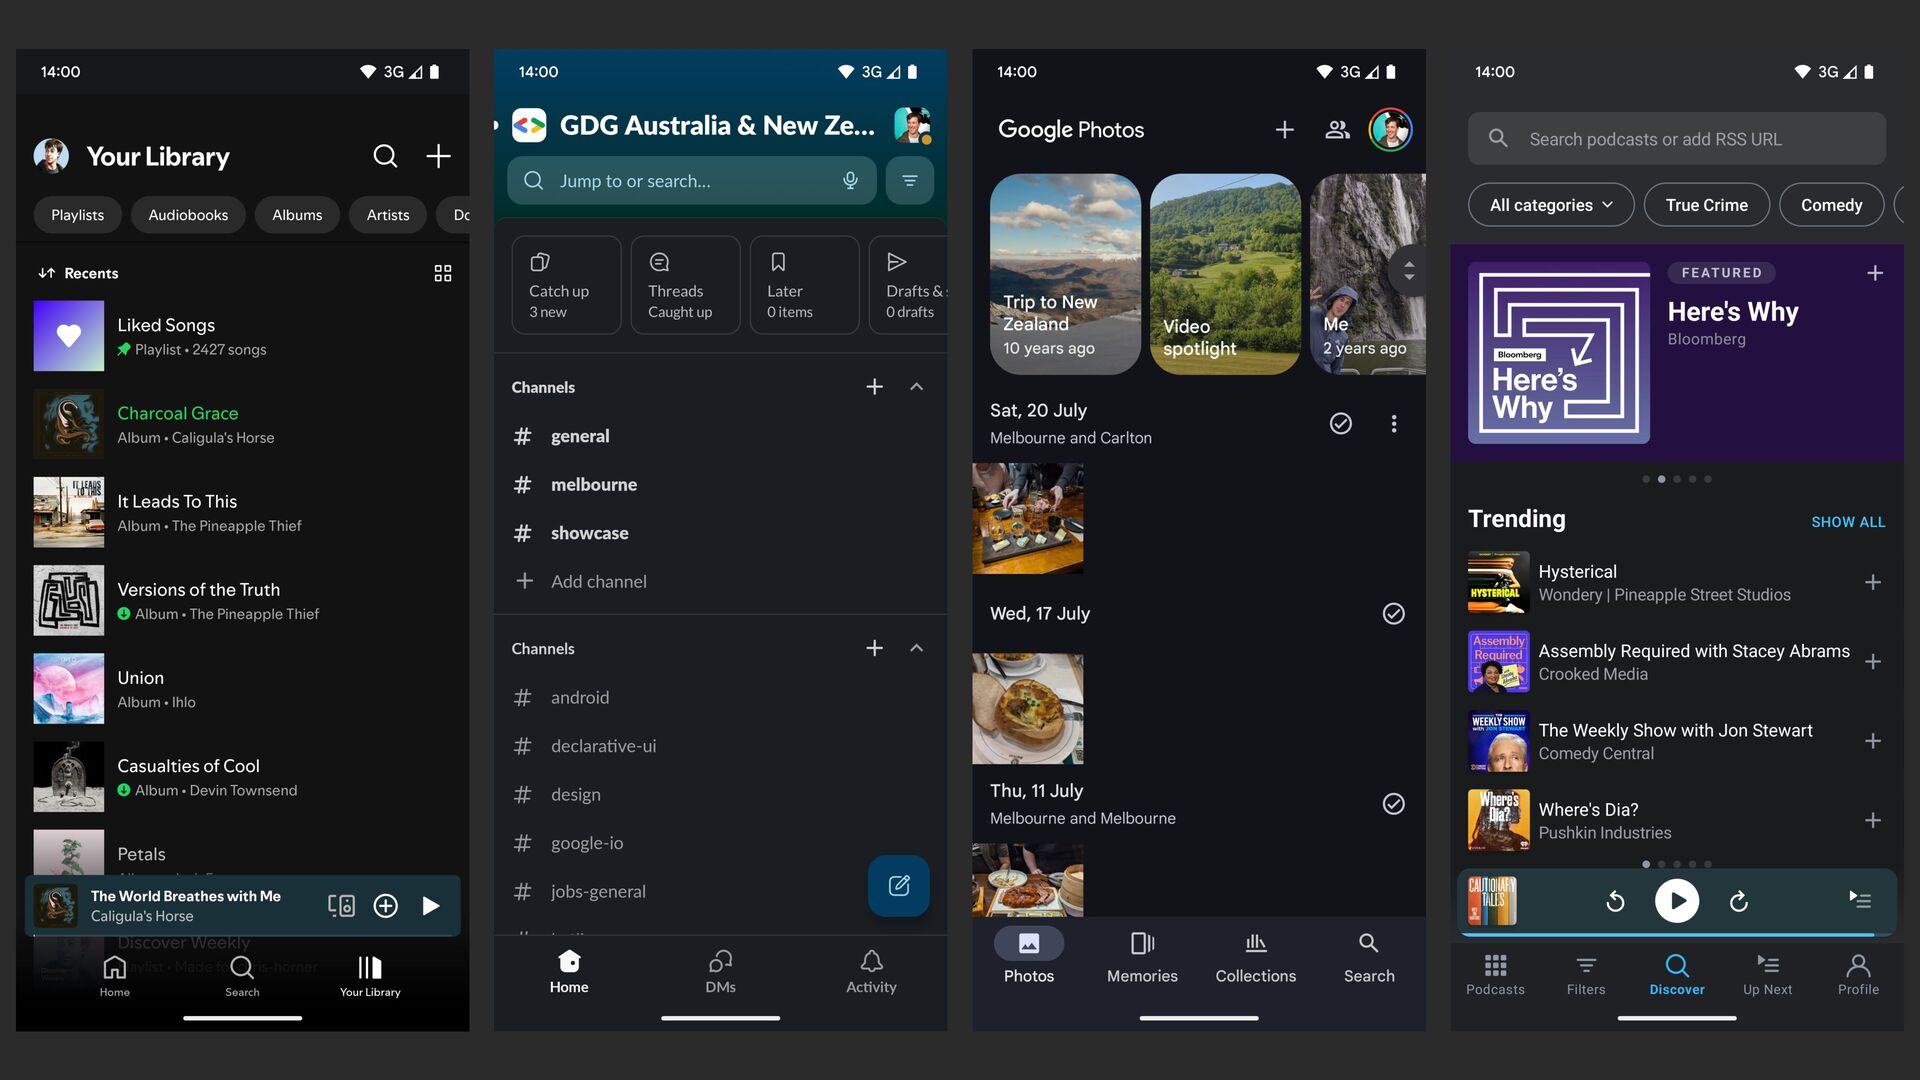
Task: Click the podcast search input field
Action: (1676, 139)
